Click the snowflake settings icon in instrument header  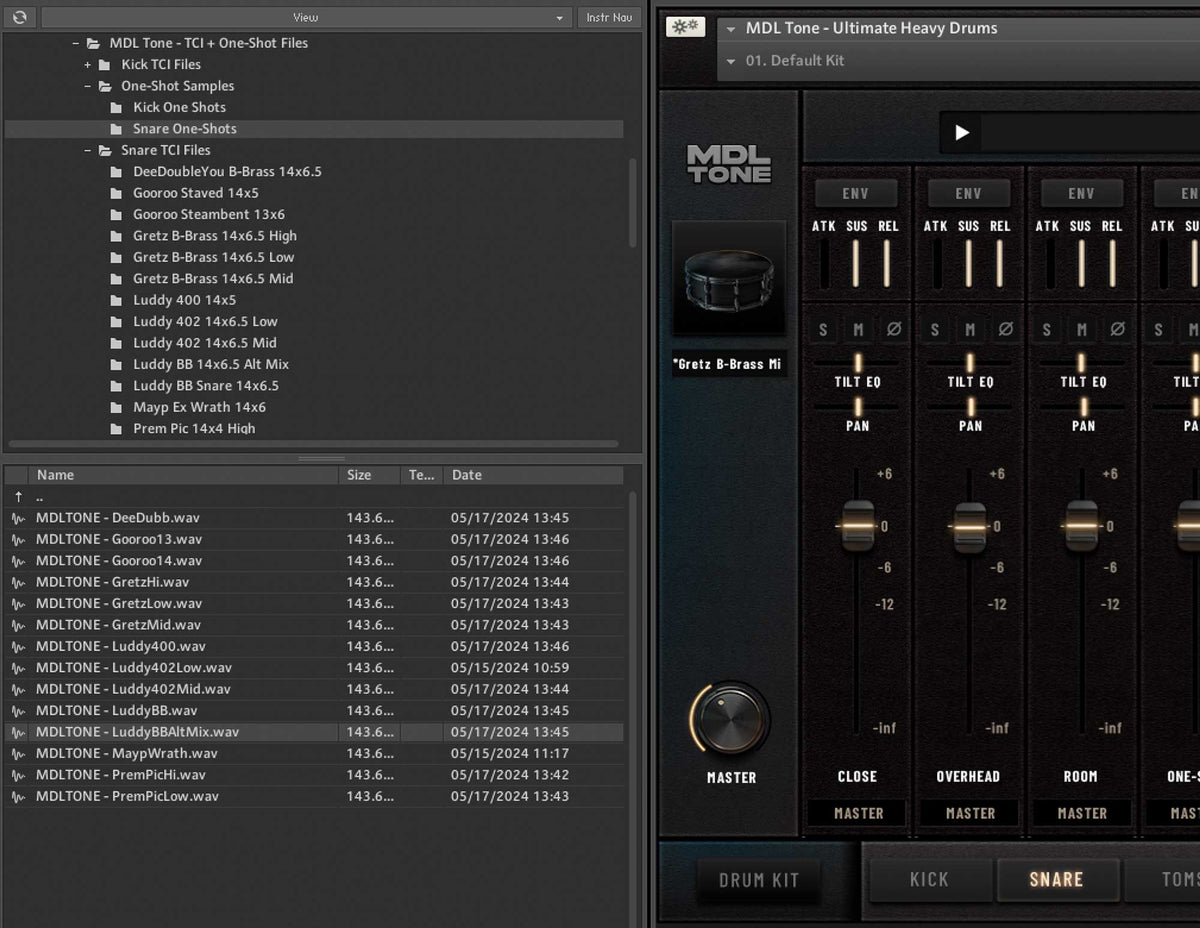(685, 28)
